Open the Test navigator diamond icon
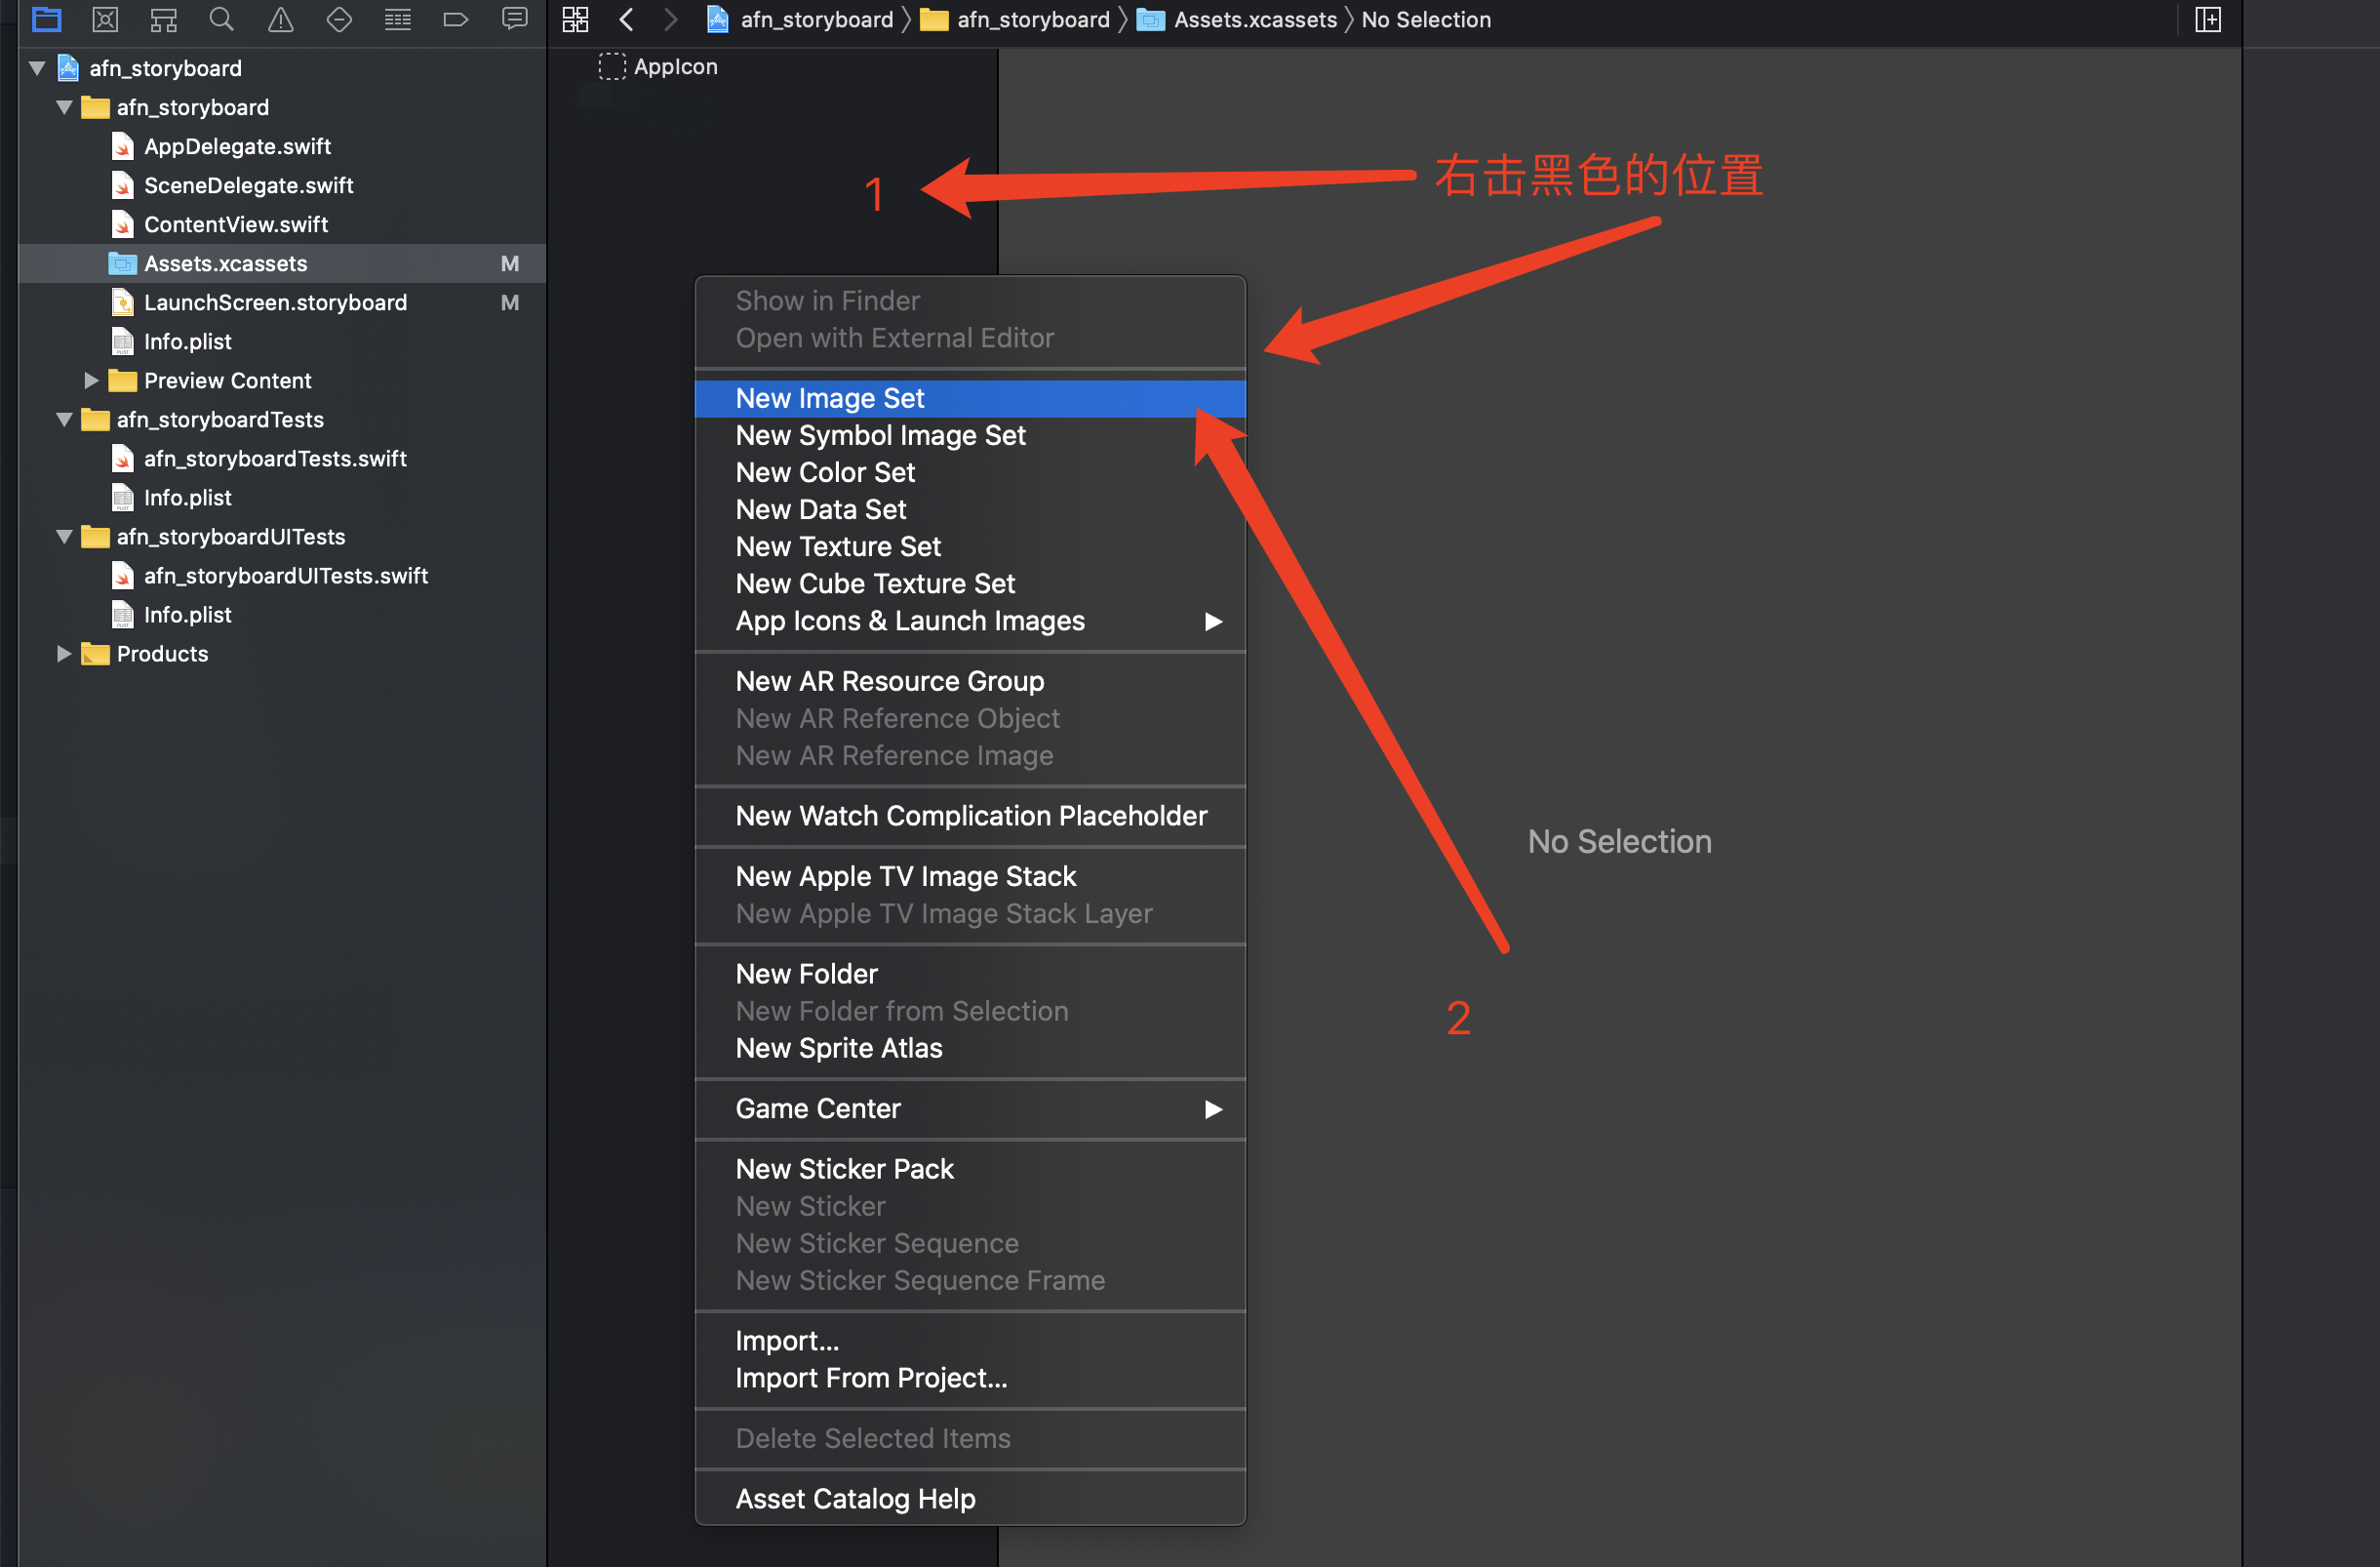This screenshot has height=1567, width=2380. click(339, 19)
